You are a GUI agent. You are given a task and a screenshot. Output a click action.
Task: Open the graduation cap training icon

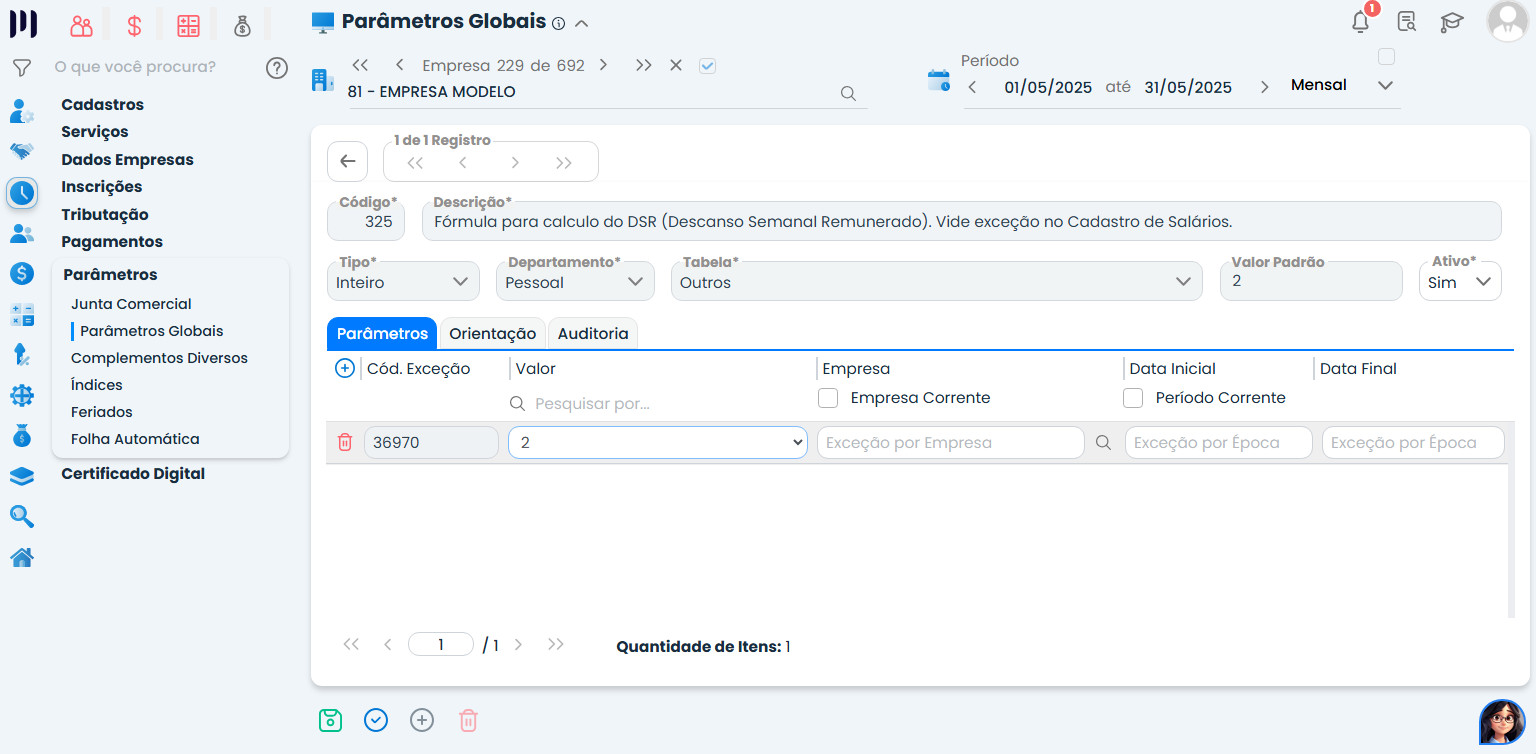tap(1451, 22)
